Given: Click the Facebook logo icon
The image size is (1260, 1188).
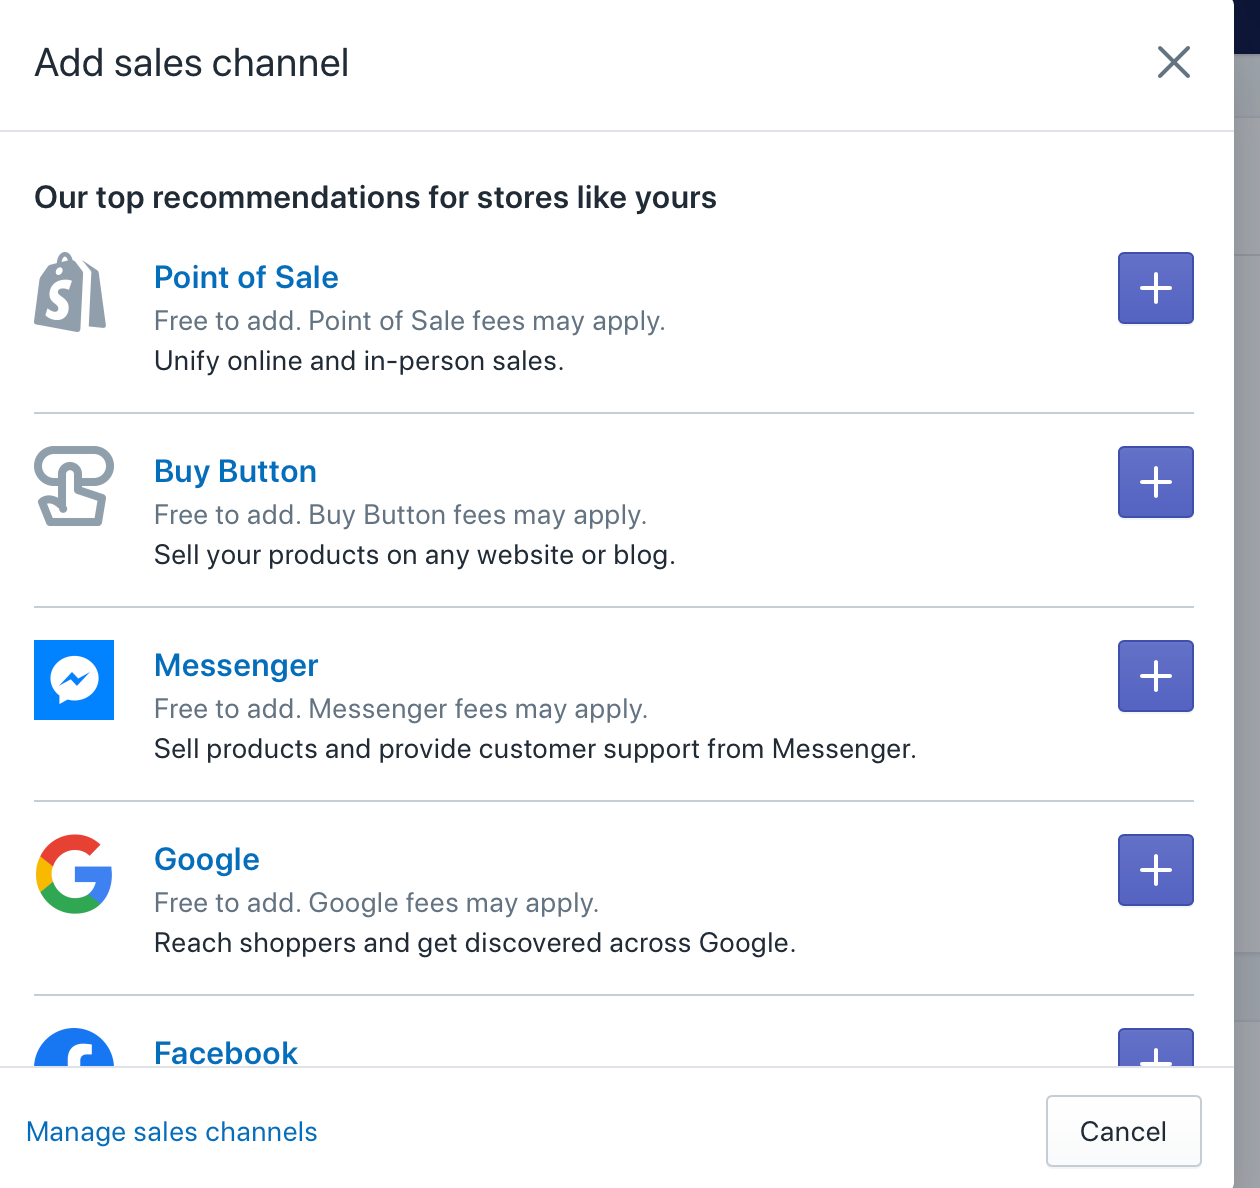Looking at the screenshot, I should [x=74, y=1047].
